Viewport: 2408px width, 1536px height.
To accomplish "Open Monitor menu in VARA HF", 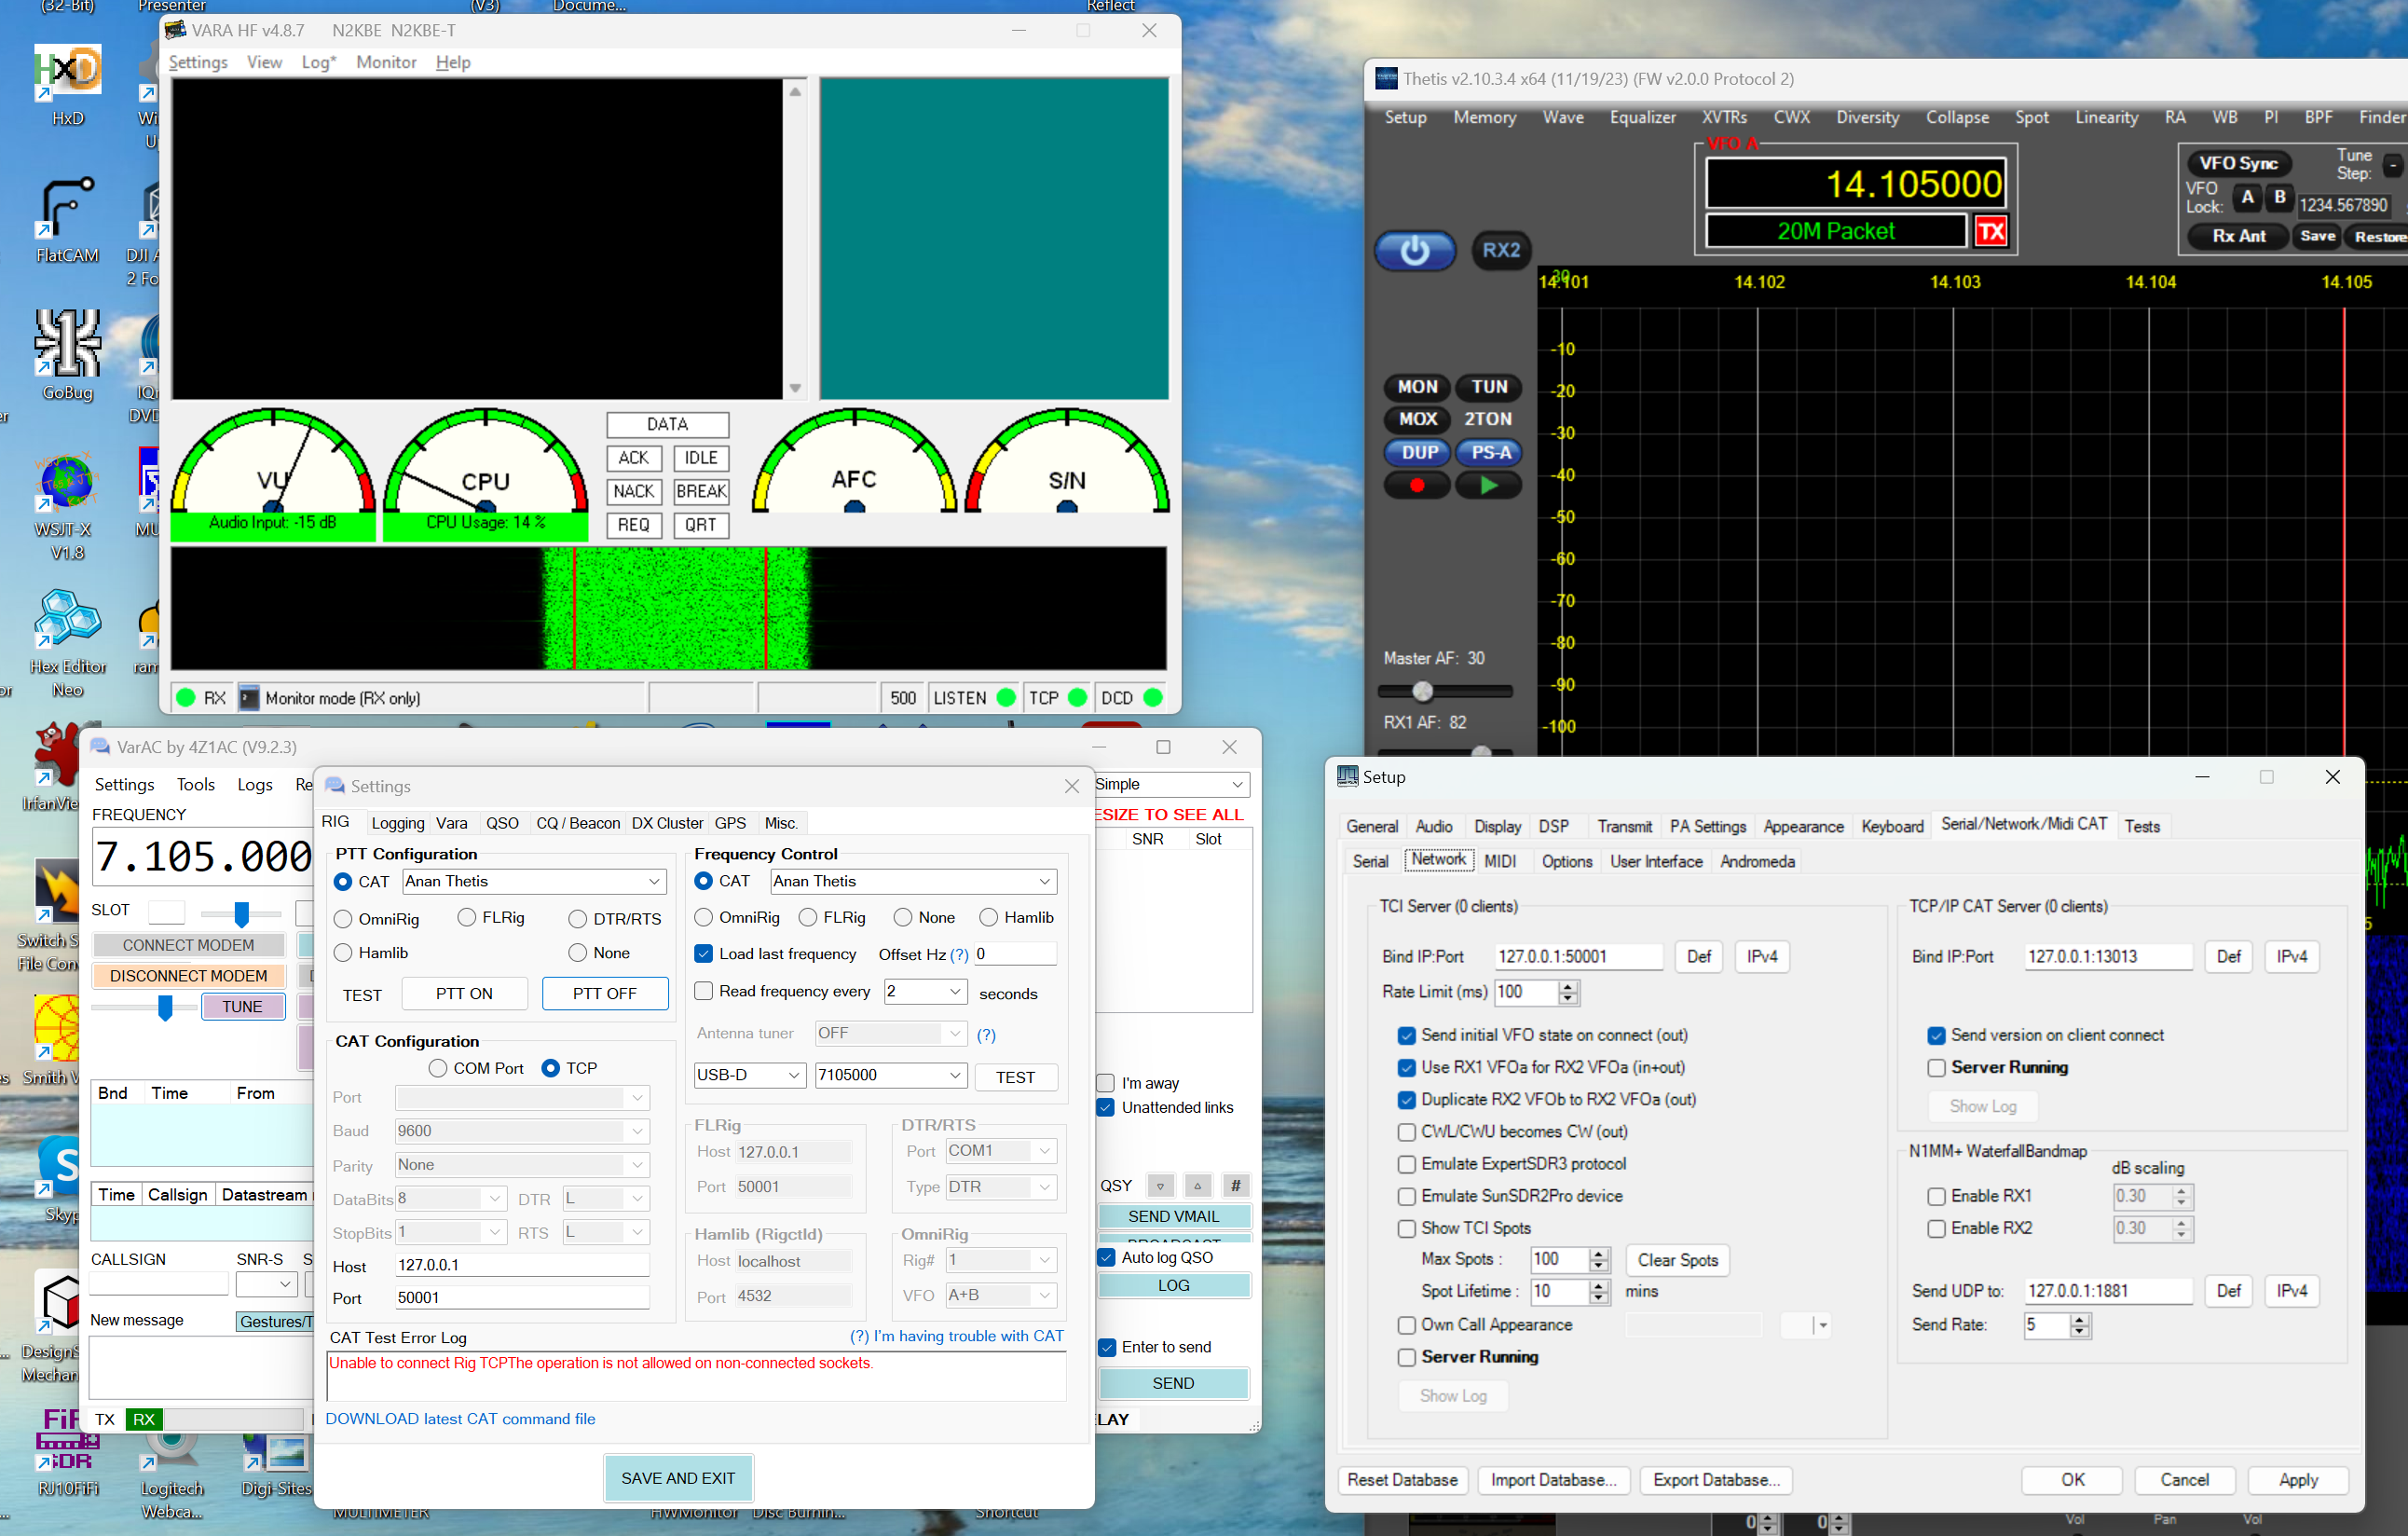I will click(386, 62).
